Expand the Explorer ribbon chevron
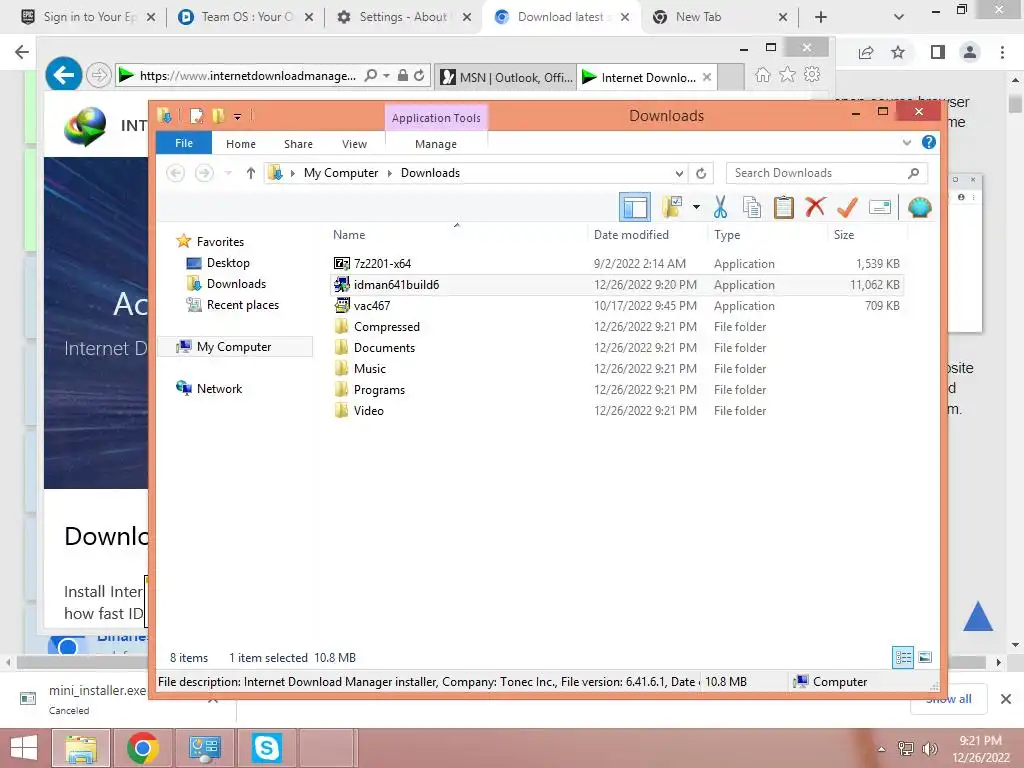1024x768 pixels. pyautogui.click(x=906, y=142)
